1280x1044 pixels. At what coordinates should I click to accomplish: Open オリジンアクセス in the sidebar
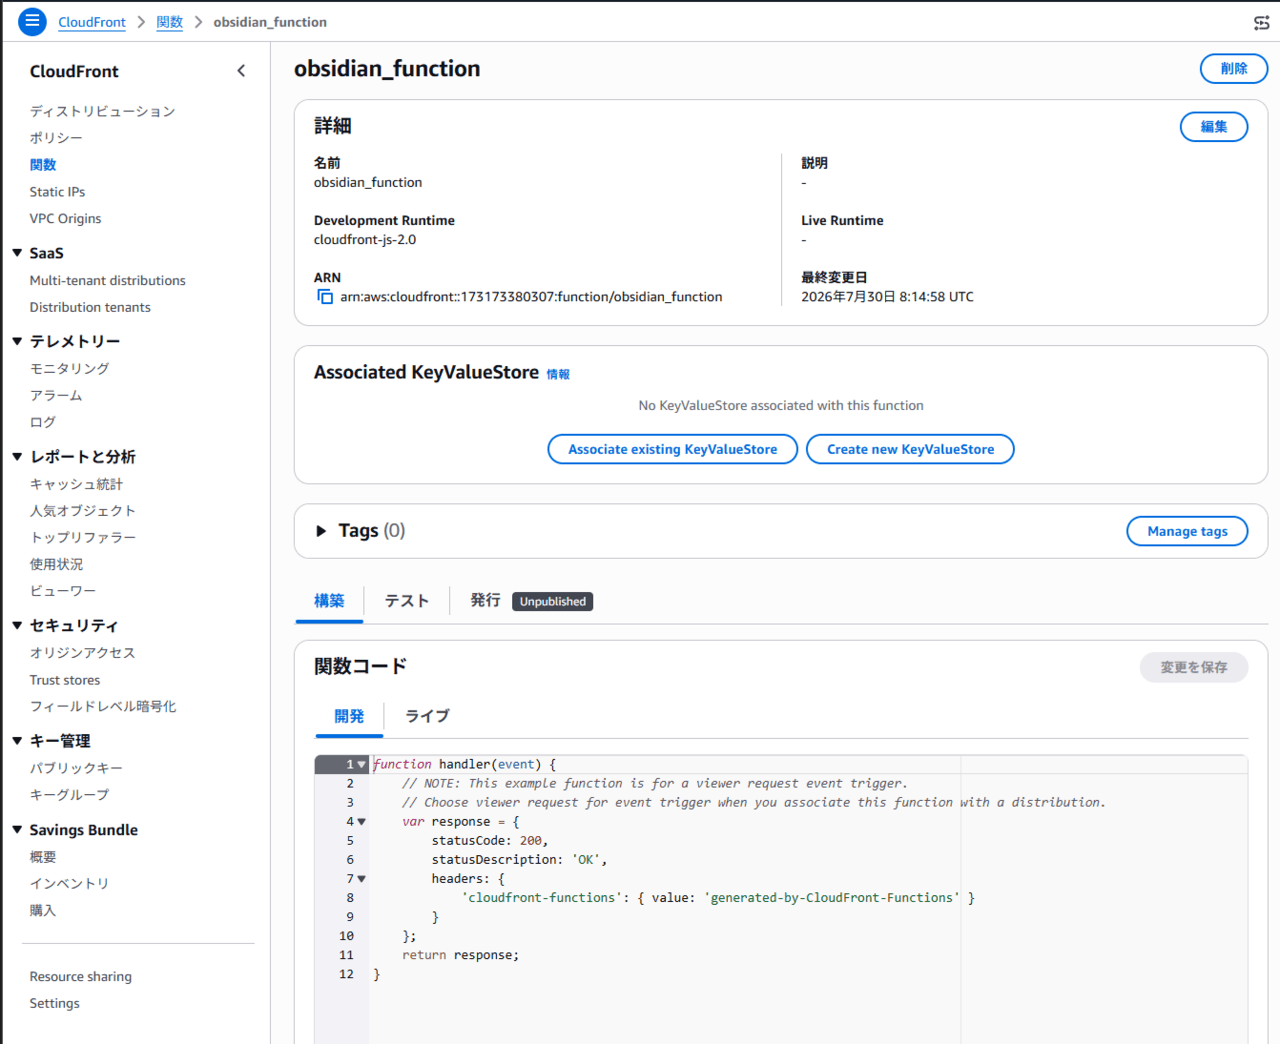pyautogui.click(x=82, y=653)
